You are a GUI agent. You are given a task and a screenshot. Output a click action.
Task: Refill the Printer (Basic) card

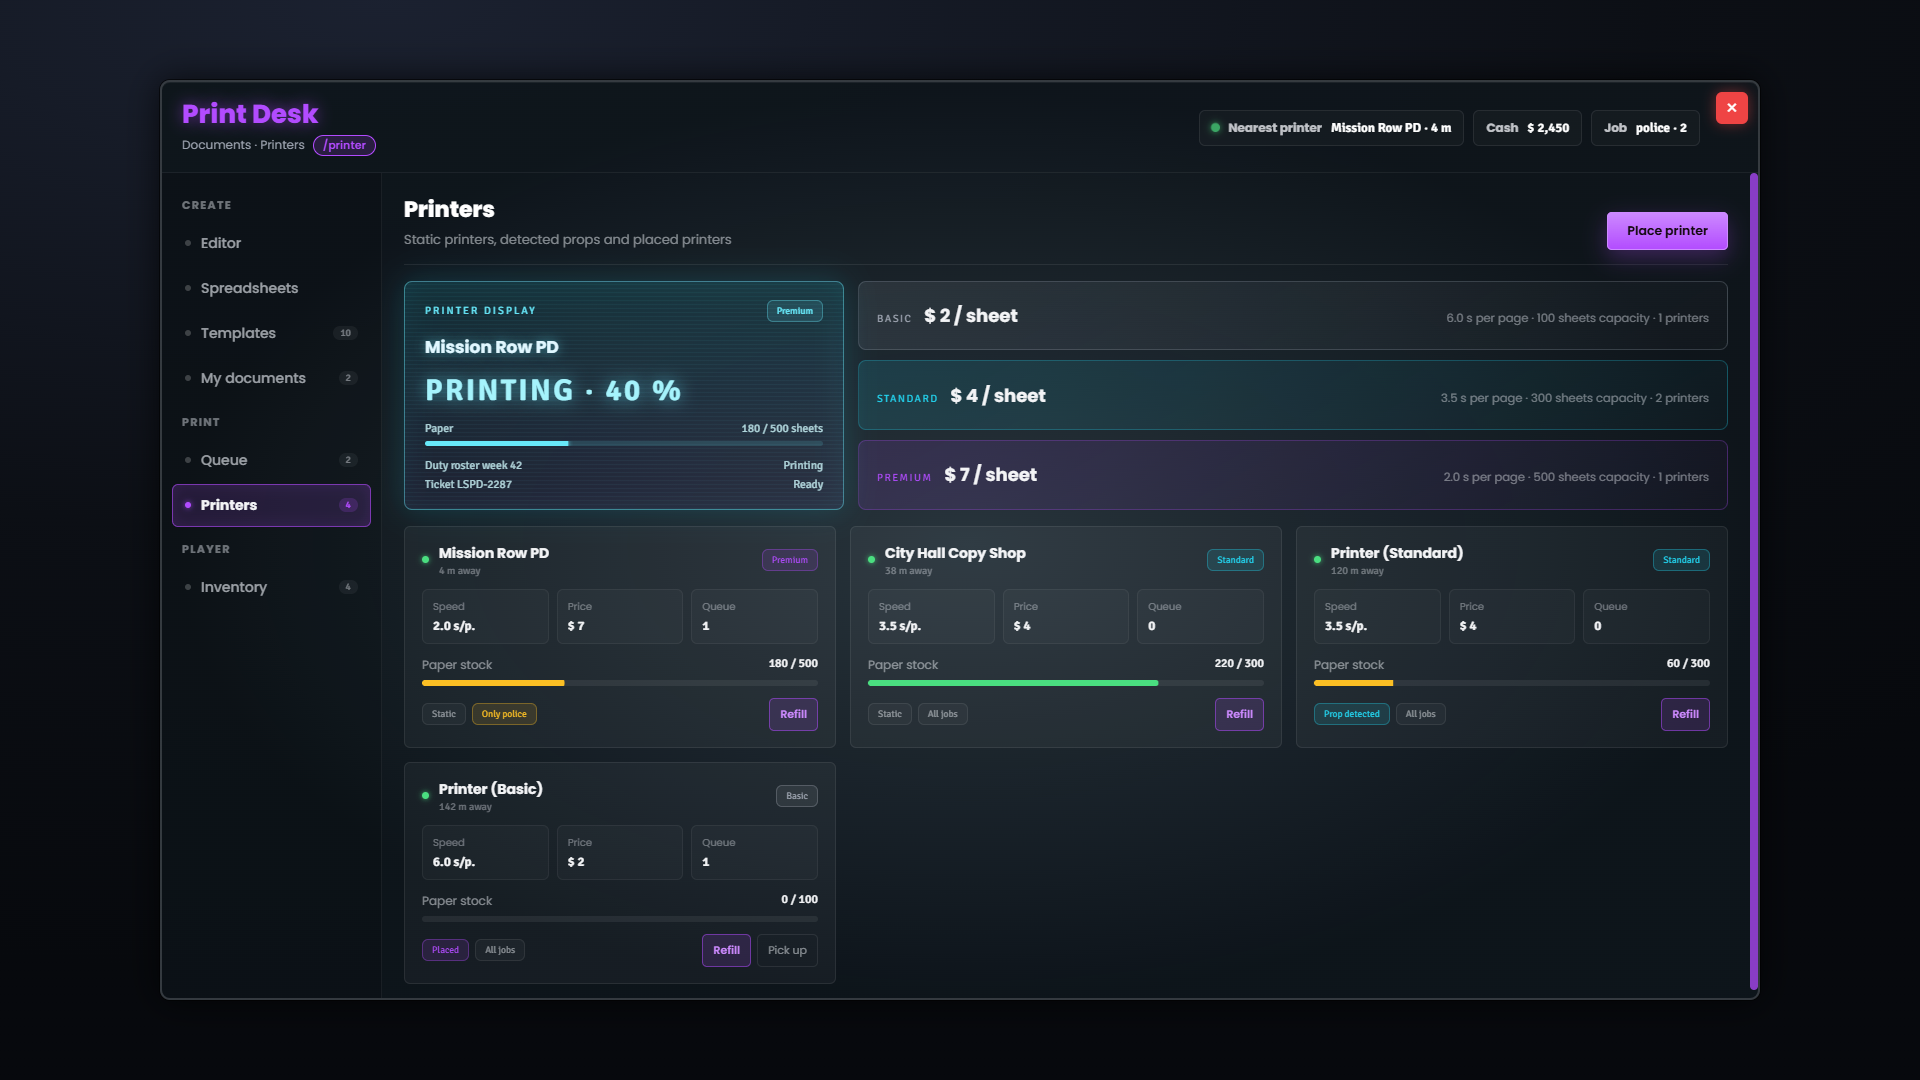[x=726, y=950]
